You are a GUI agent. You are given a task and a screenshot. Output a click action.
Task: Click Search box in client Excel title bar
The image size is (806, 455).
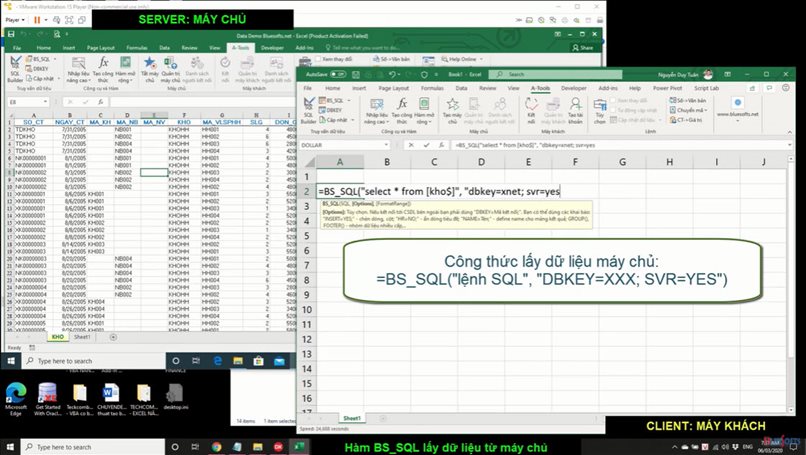(555, 75)
